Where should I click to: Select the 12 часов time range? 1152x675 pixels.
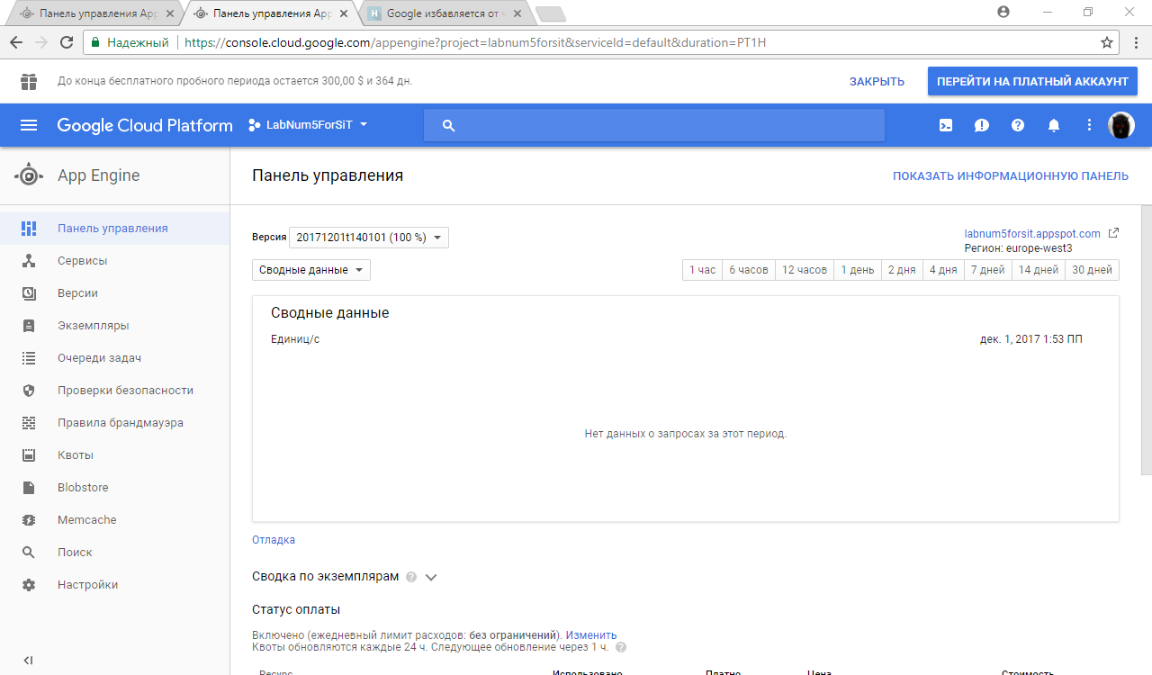(804, 270)
